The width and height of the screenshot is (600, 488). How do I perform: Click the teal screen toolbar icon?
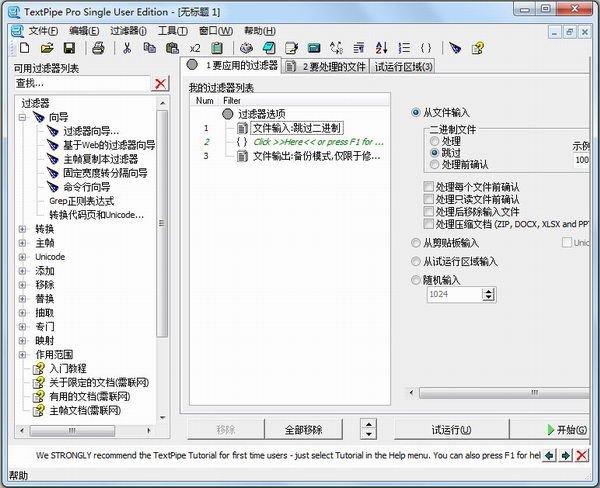coord(314,48)
